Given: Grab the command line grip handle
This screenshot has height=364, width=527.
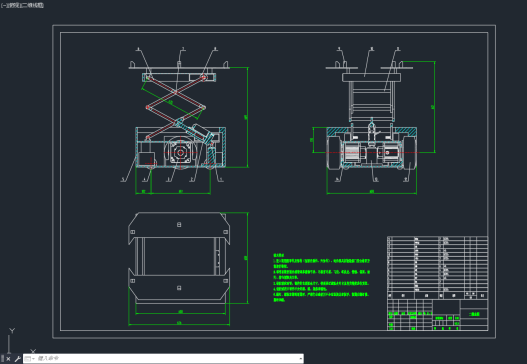Looking at the screenshot, I should [2, 359].
